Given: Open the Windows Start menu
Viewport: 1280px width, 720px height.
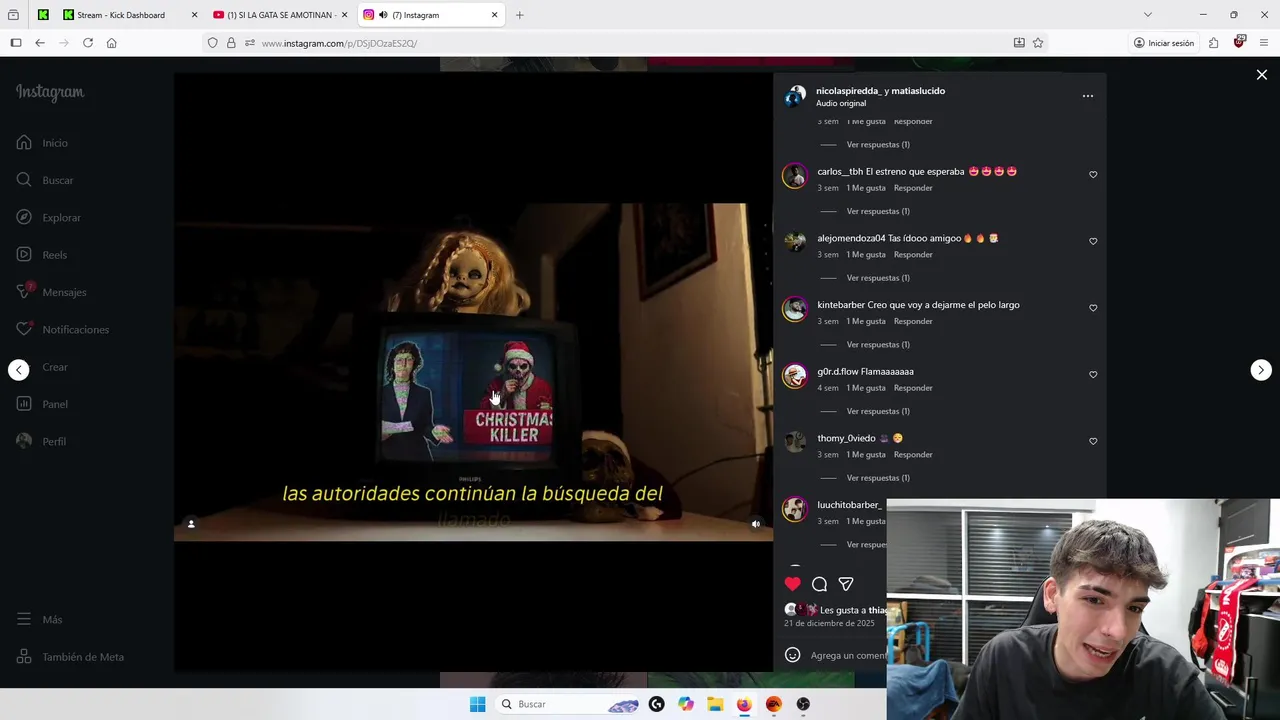Looking at the screenshot, I should 478,704.
